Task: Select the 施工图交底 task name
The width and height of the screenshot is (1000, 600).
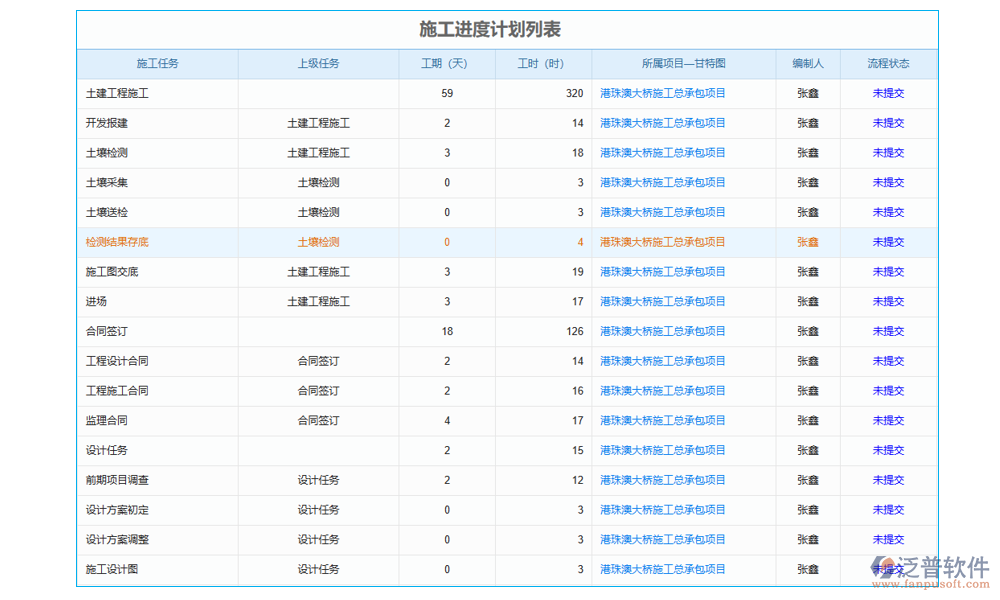Action: point(112,272)
